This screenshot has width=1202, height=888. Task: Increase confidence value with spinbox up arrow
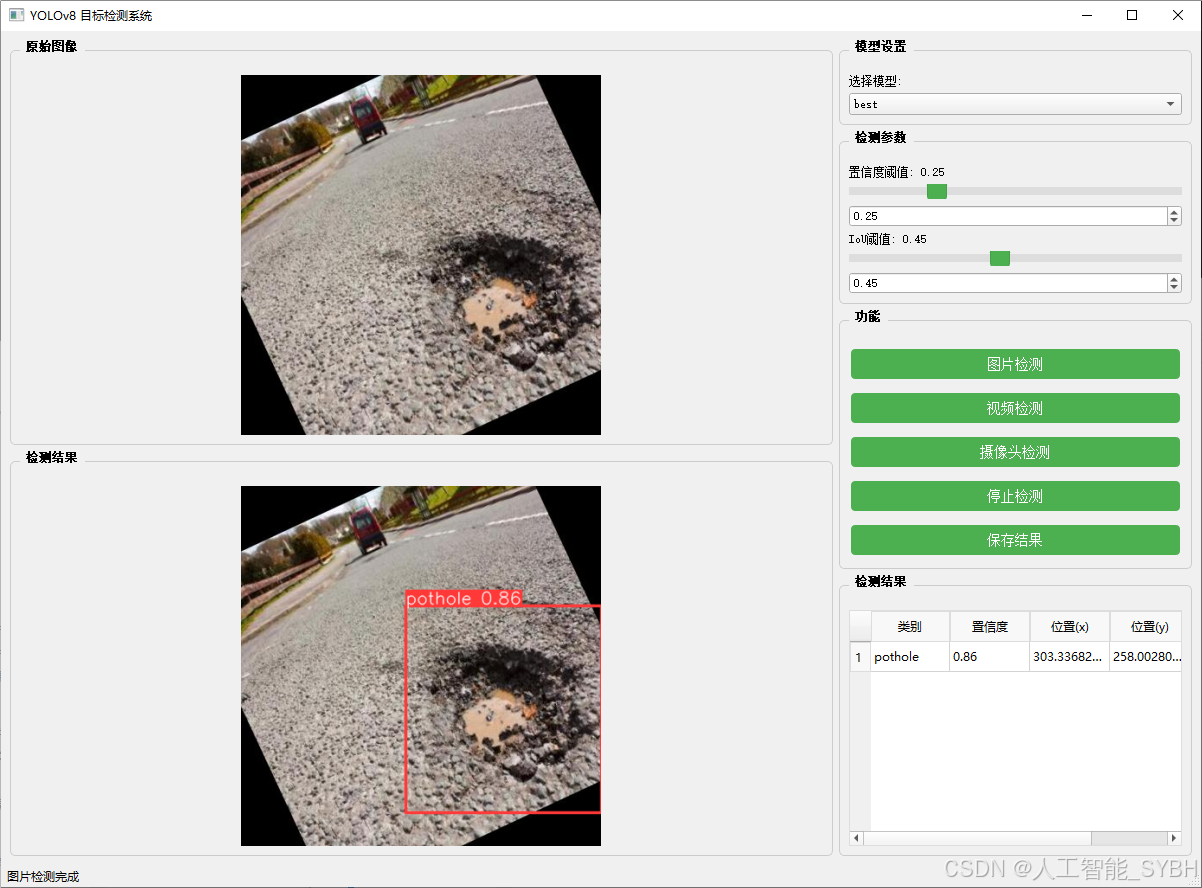1174,211
